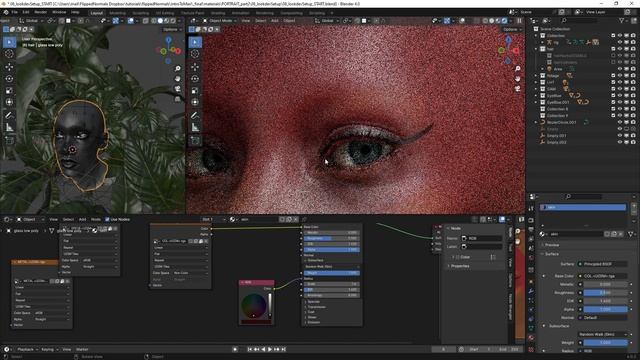This screenshot has height=360, width=640.
Task: Open the Options dropdown in left viewport
Action: pos(171,29)
